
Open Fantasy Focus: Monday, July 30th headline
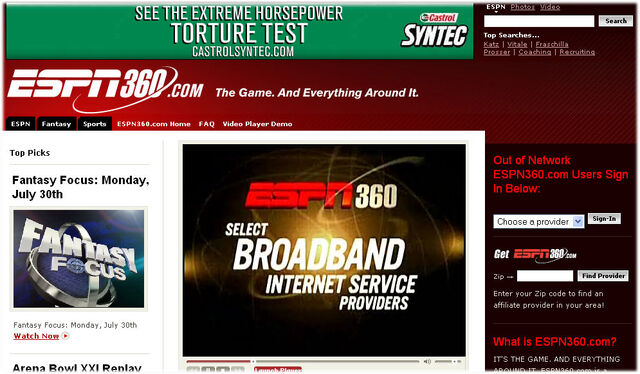[x=80, y=187]
